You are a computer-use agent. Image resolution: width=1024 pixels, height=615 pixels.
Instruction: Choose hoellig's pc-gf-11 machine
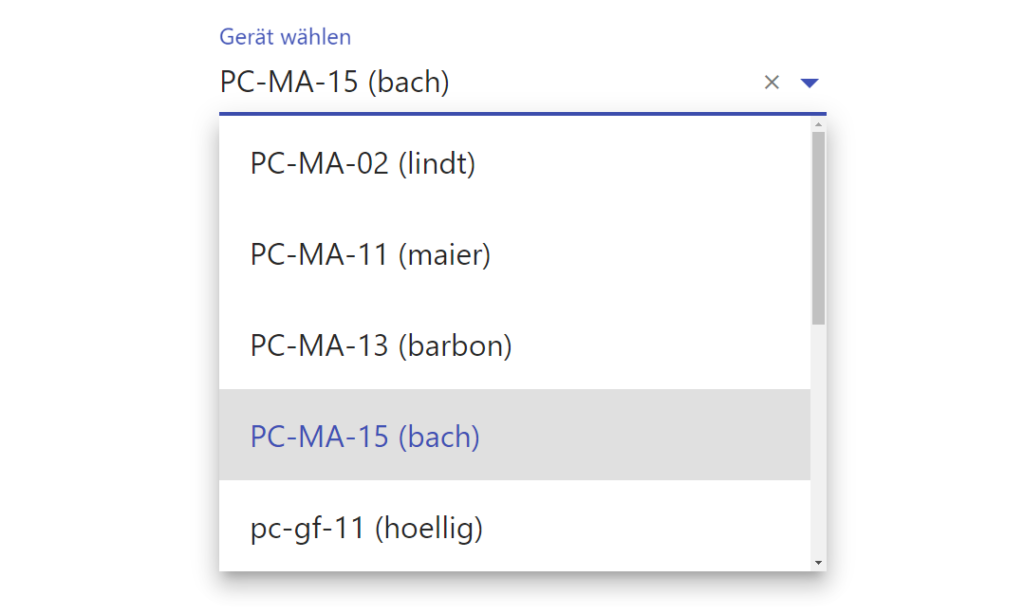coord(366,528)
